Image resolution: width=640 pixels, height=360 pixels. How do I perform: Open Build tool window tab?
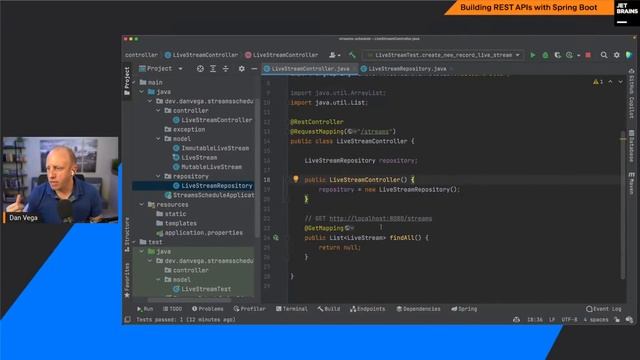click(x=329, y=309)
